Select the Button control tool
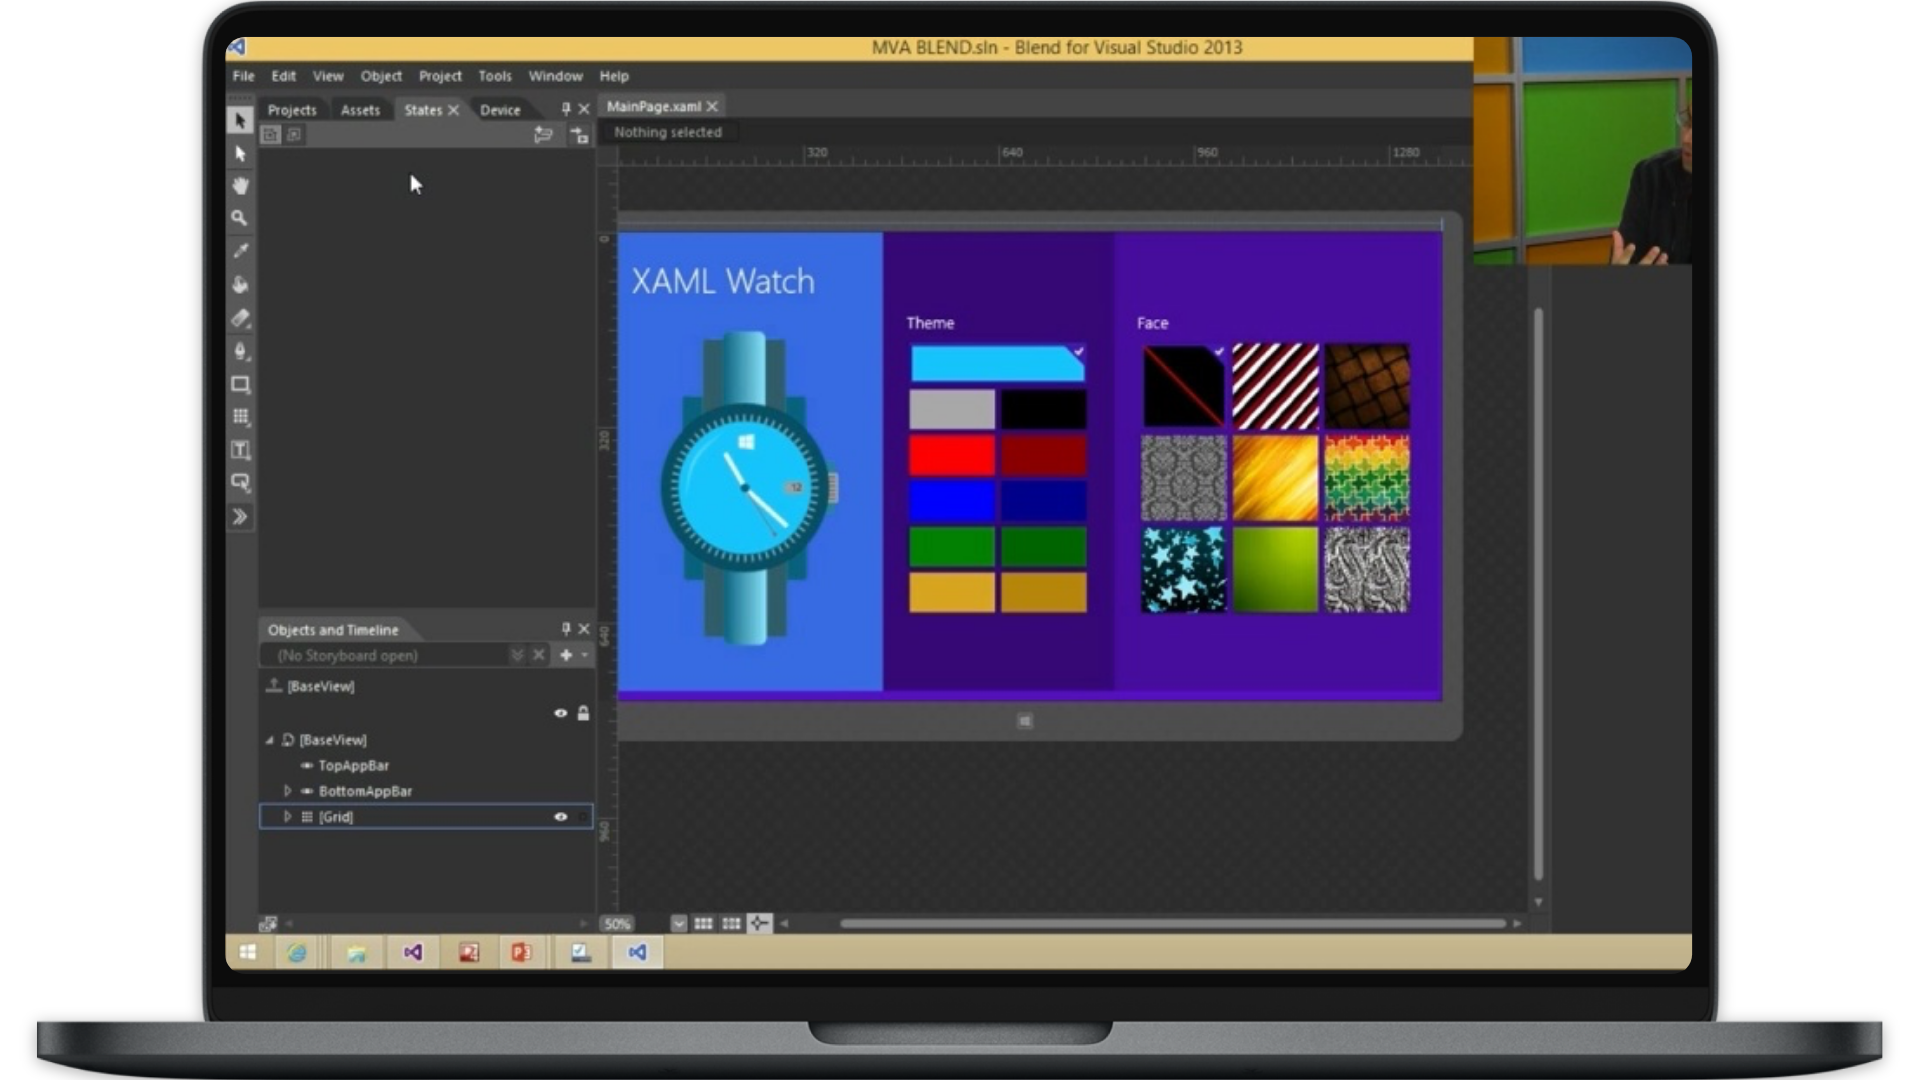 (x=240, y=483)
